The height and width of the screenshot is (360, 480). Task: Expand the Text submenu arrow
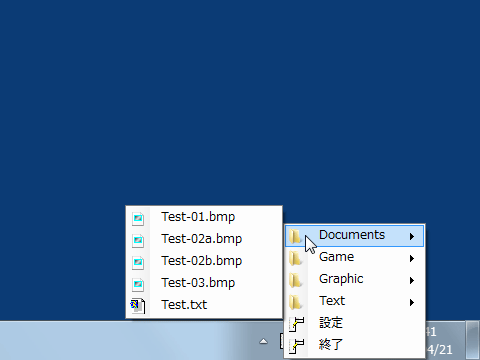[412, 302]
